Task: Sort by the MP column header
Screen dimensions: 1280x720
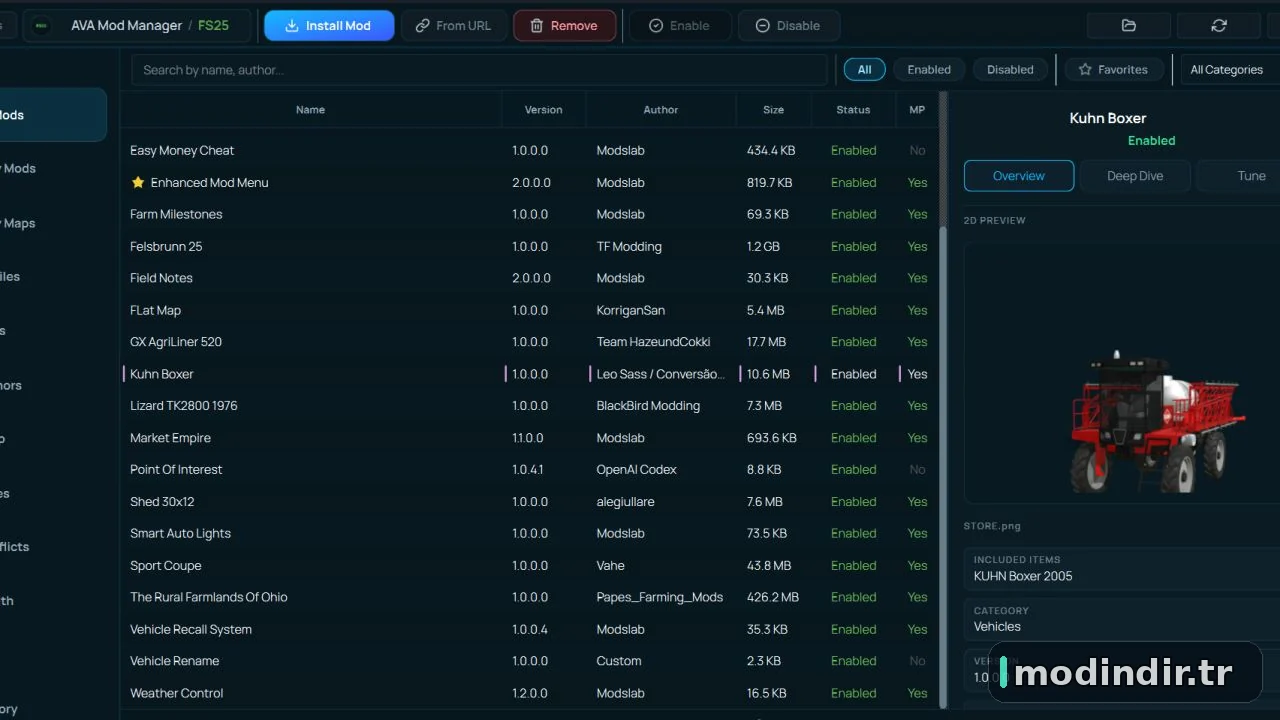Action: point(917,110)
